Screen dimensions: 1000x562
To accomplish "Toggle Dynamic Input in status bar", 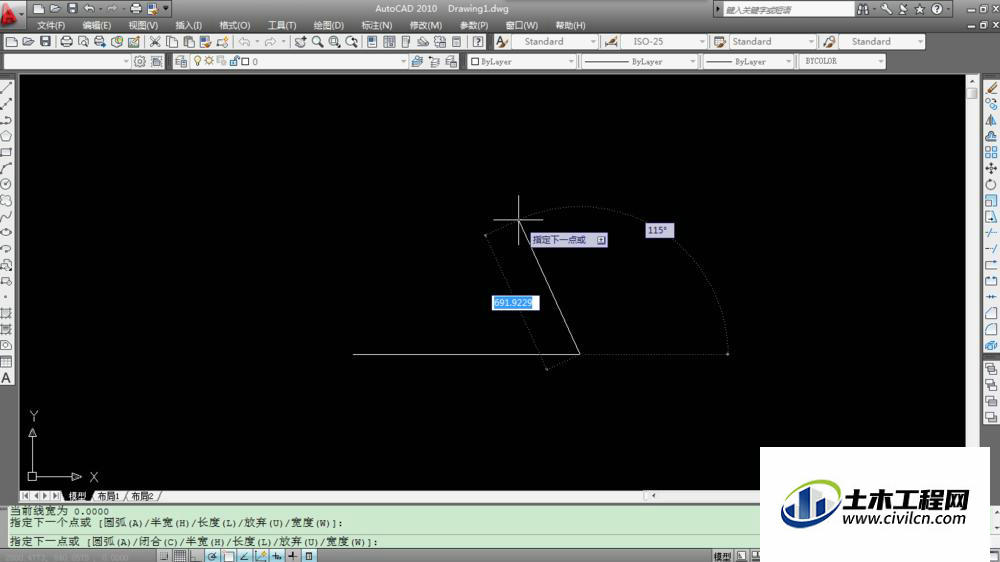I will pos(277,556).
